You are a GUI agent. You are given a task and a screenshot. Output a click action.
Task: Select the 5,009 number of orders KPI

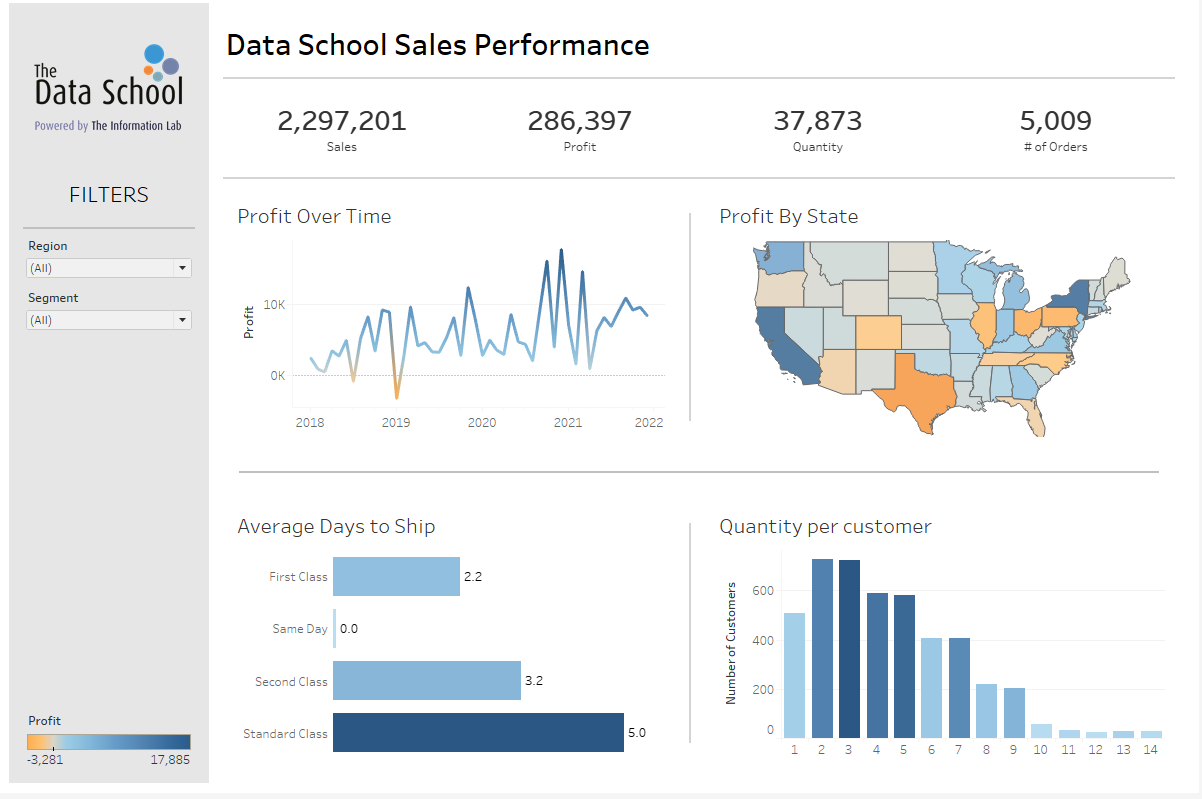click(x=1056, y=121)
